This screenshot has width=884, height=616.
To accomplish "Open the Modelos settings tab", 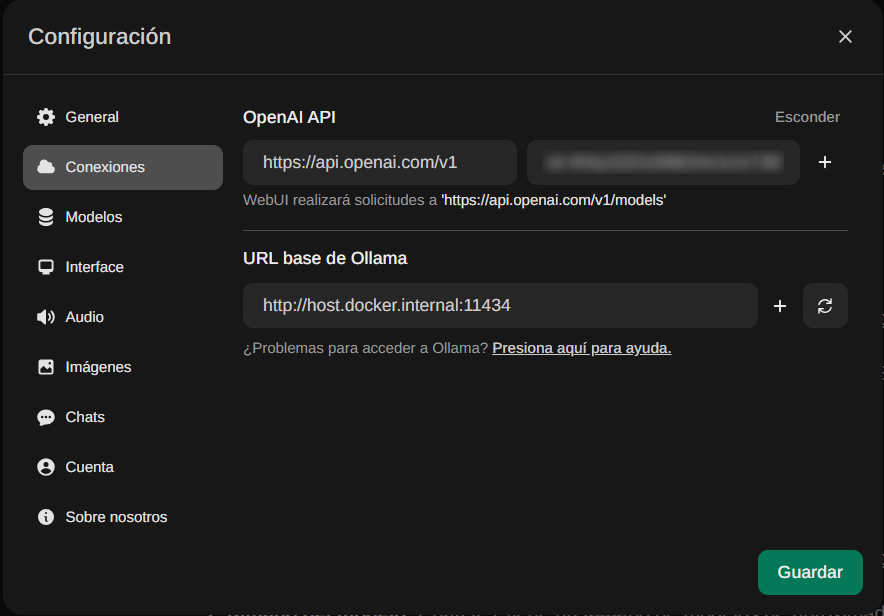I will (x=94, y=217).
